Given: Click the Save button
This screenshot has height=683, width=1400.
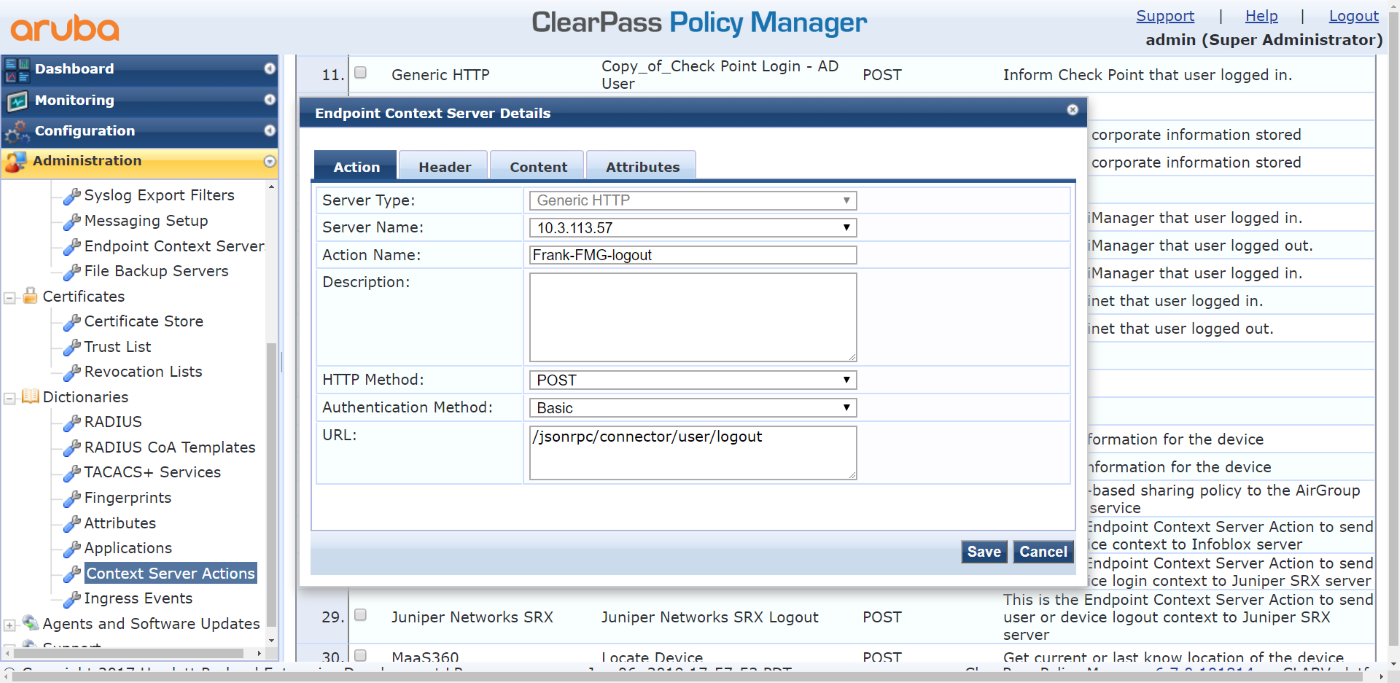Looking at the screenshot, I should (x=984, y=552).
